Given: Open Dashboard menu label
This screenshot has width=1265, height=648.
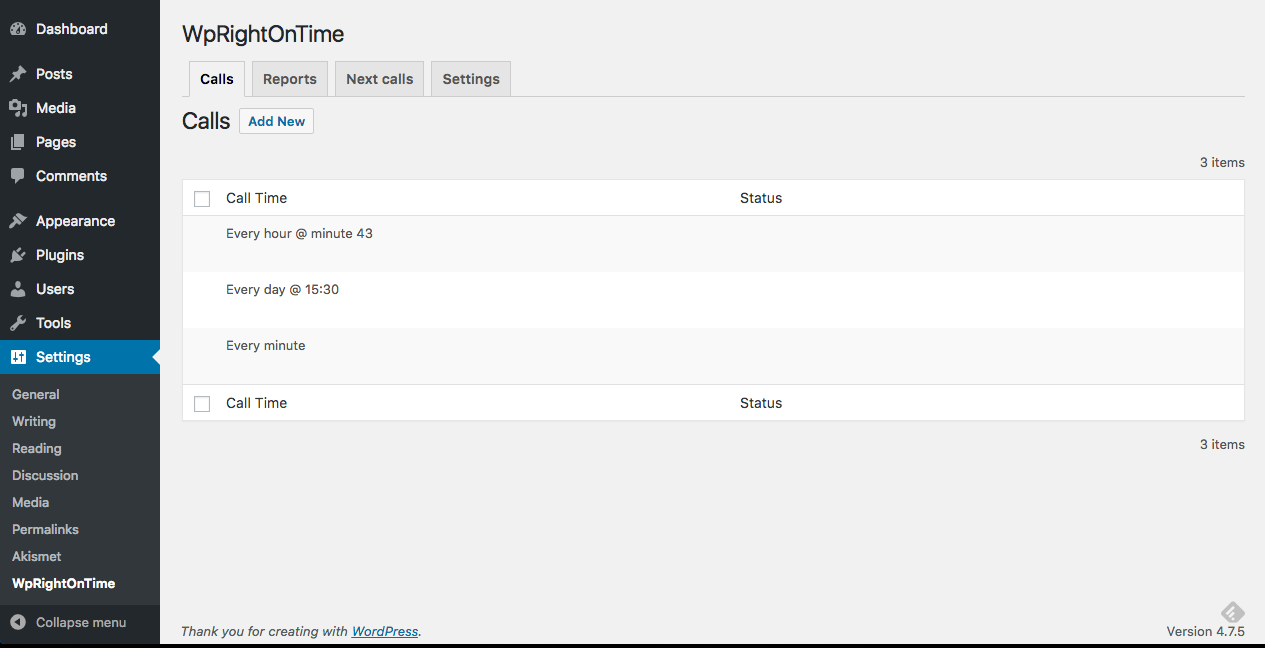Looking at the screenshot, I should [x=72, y=29].
